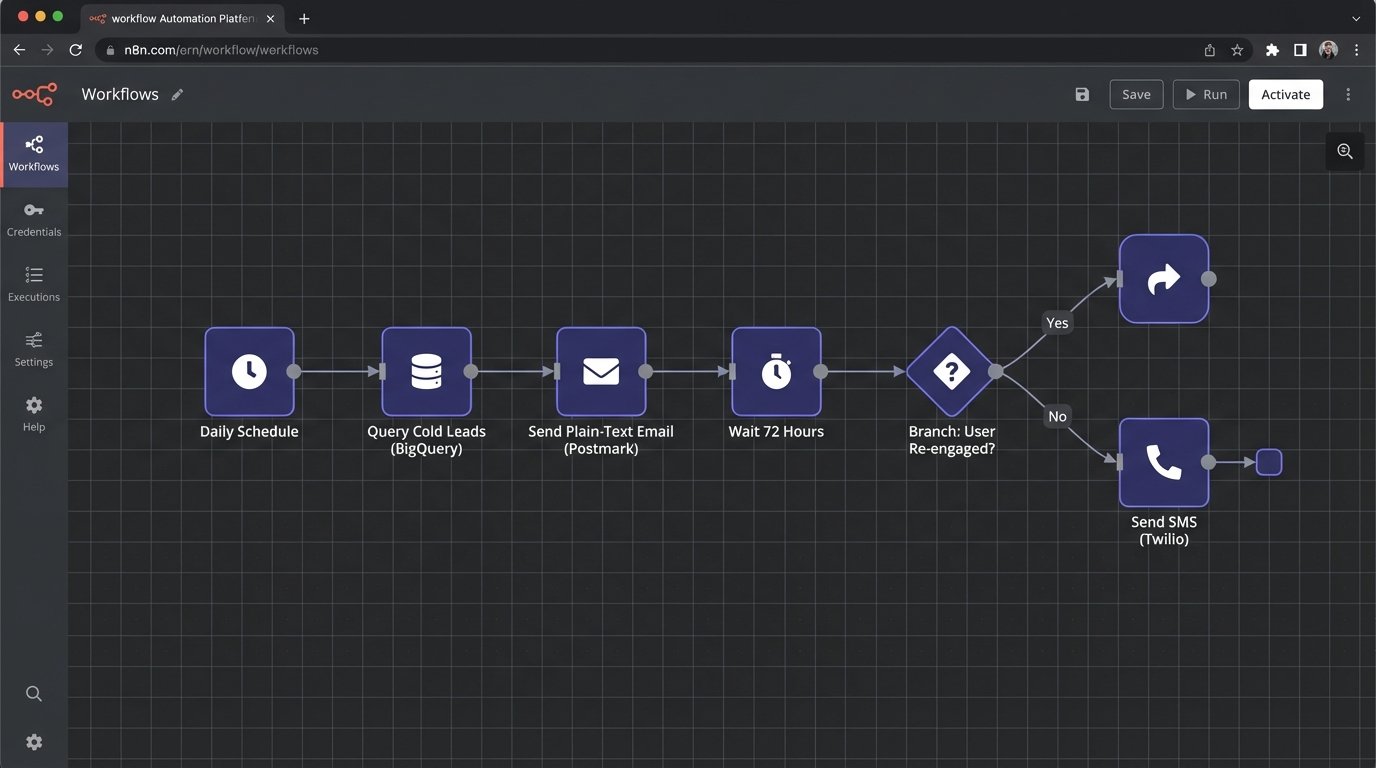1376x768 pixels.
Task: Open the Send Plain-Text Email Postmark node
Action: point(600,370)
